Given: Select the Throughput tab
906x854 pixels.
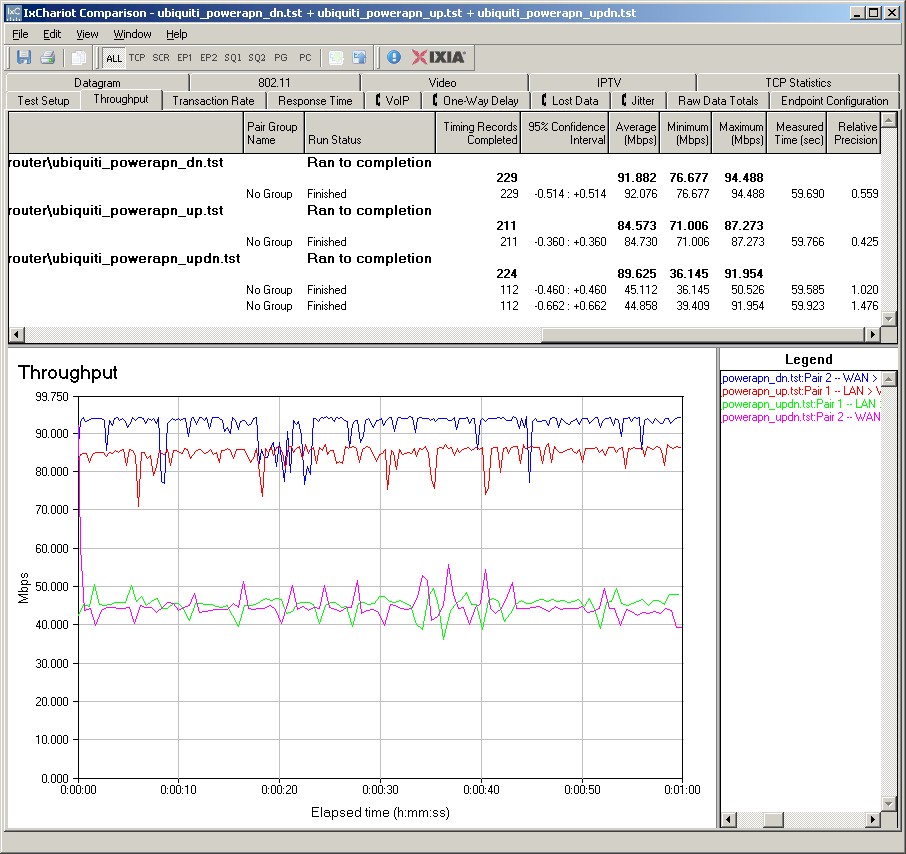Looking at the screenshot, I should [x=121, y=99].
